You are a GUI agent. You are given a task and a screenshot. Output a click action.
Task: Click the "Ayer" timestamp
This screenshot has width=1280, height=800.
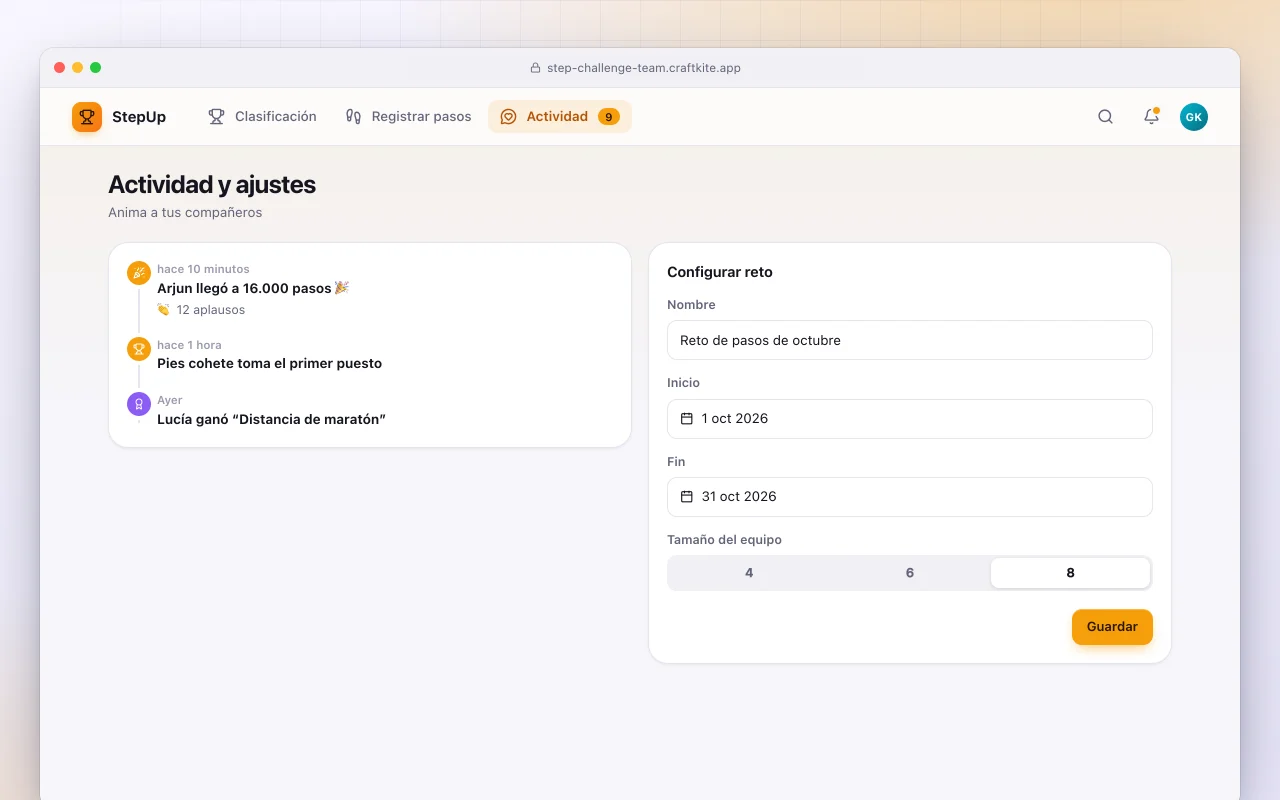tap(170, 400)
